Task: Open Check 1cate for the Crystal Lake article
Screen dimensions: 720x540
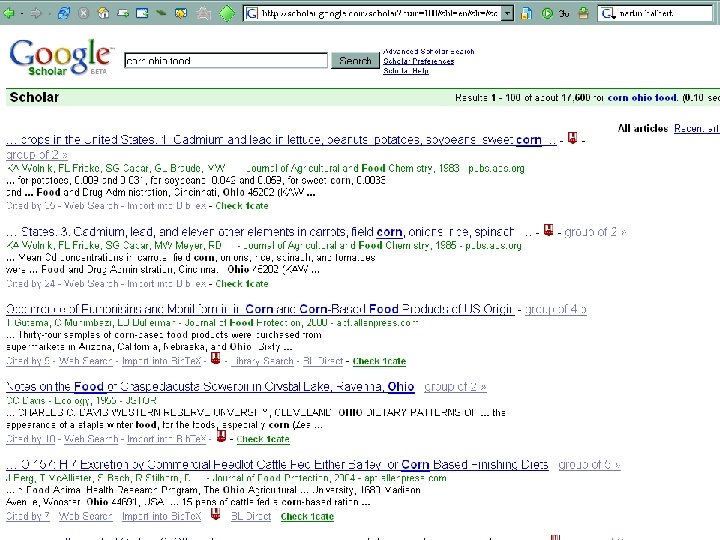Action: click(x=263, y=439)
